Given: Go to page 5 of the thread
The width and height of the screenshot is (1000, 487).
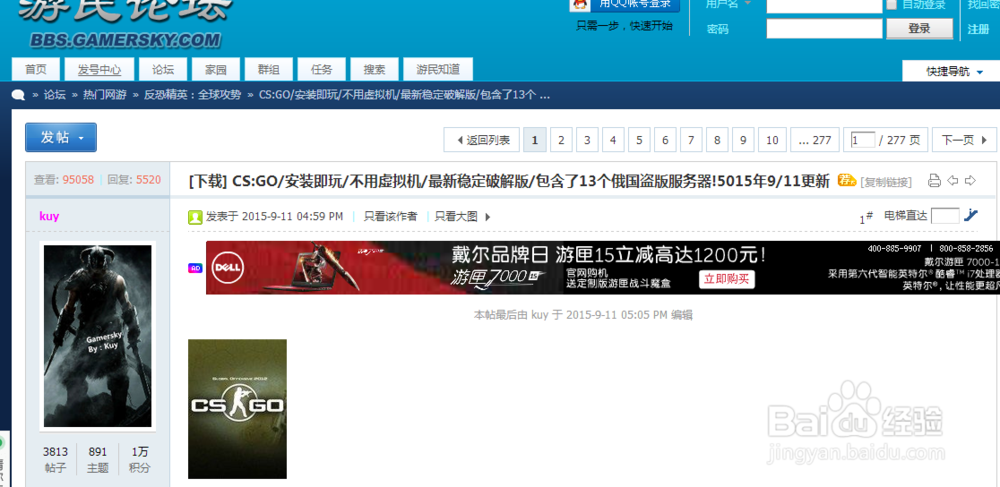Looking at the screenshot, I should click(639, 140).
